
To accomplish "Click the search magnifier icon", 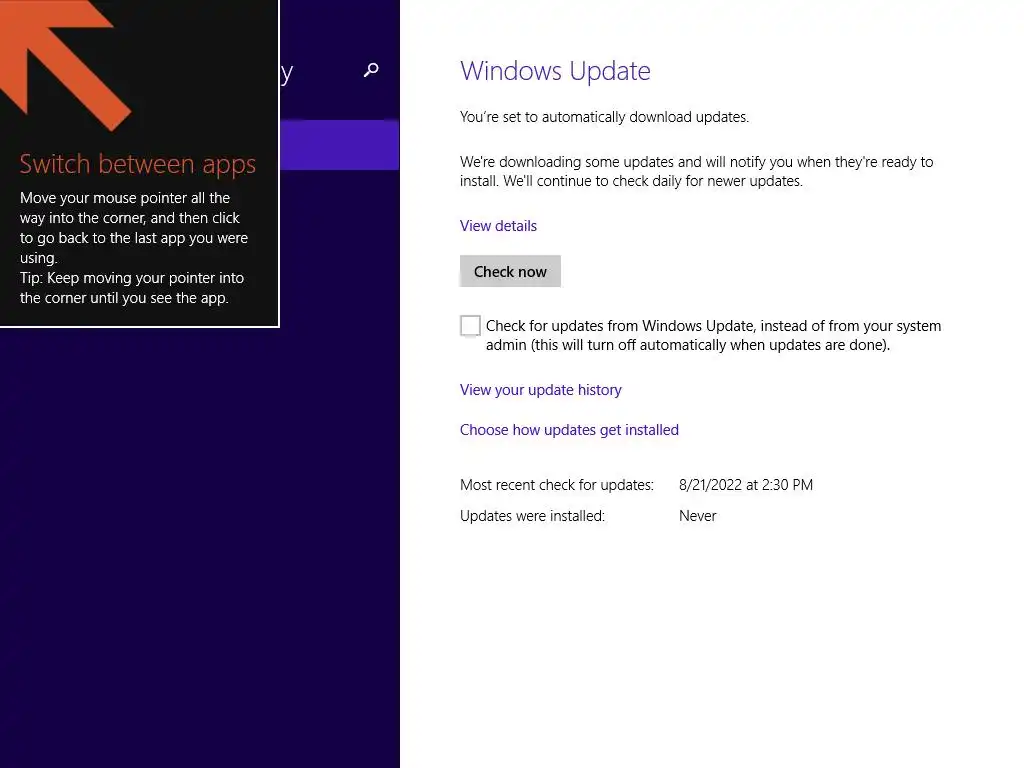I will coord(371,70).
